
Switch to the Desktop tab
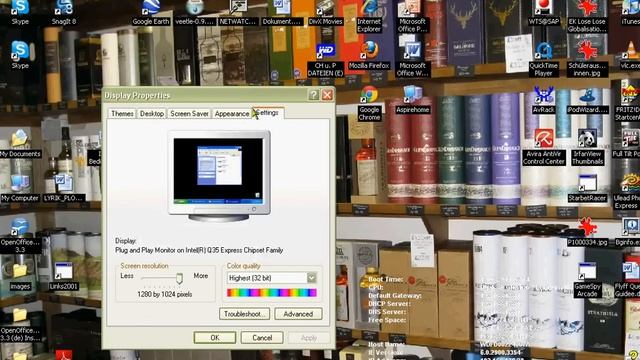[152, 113]
